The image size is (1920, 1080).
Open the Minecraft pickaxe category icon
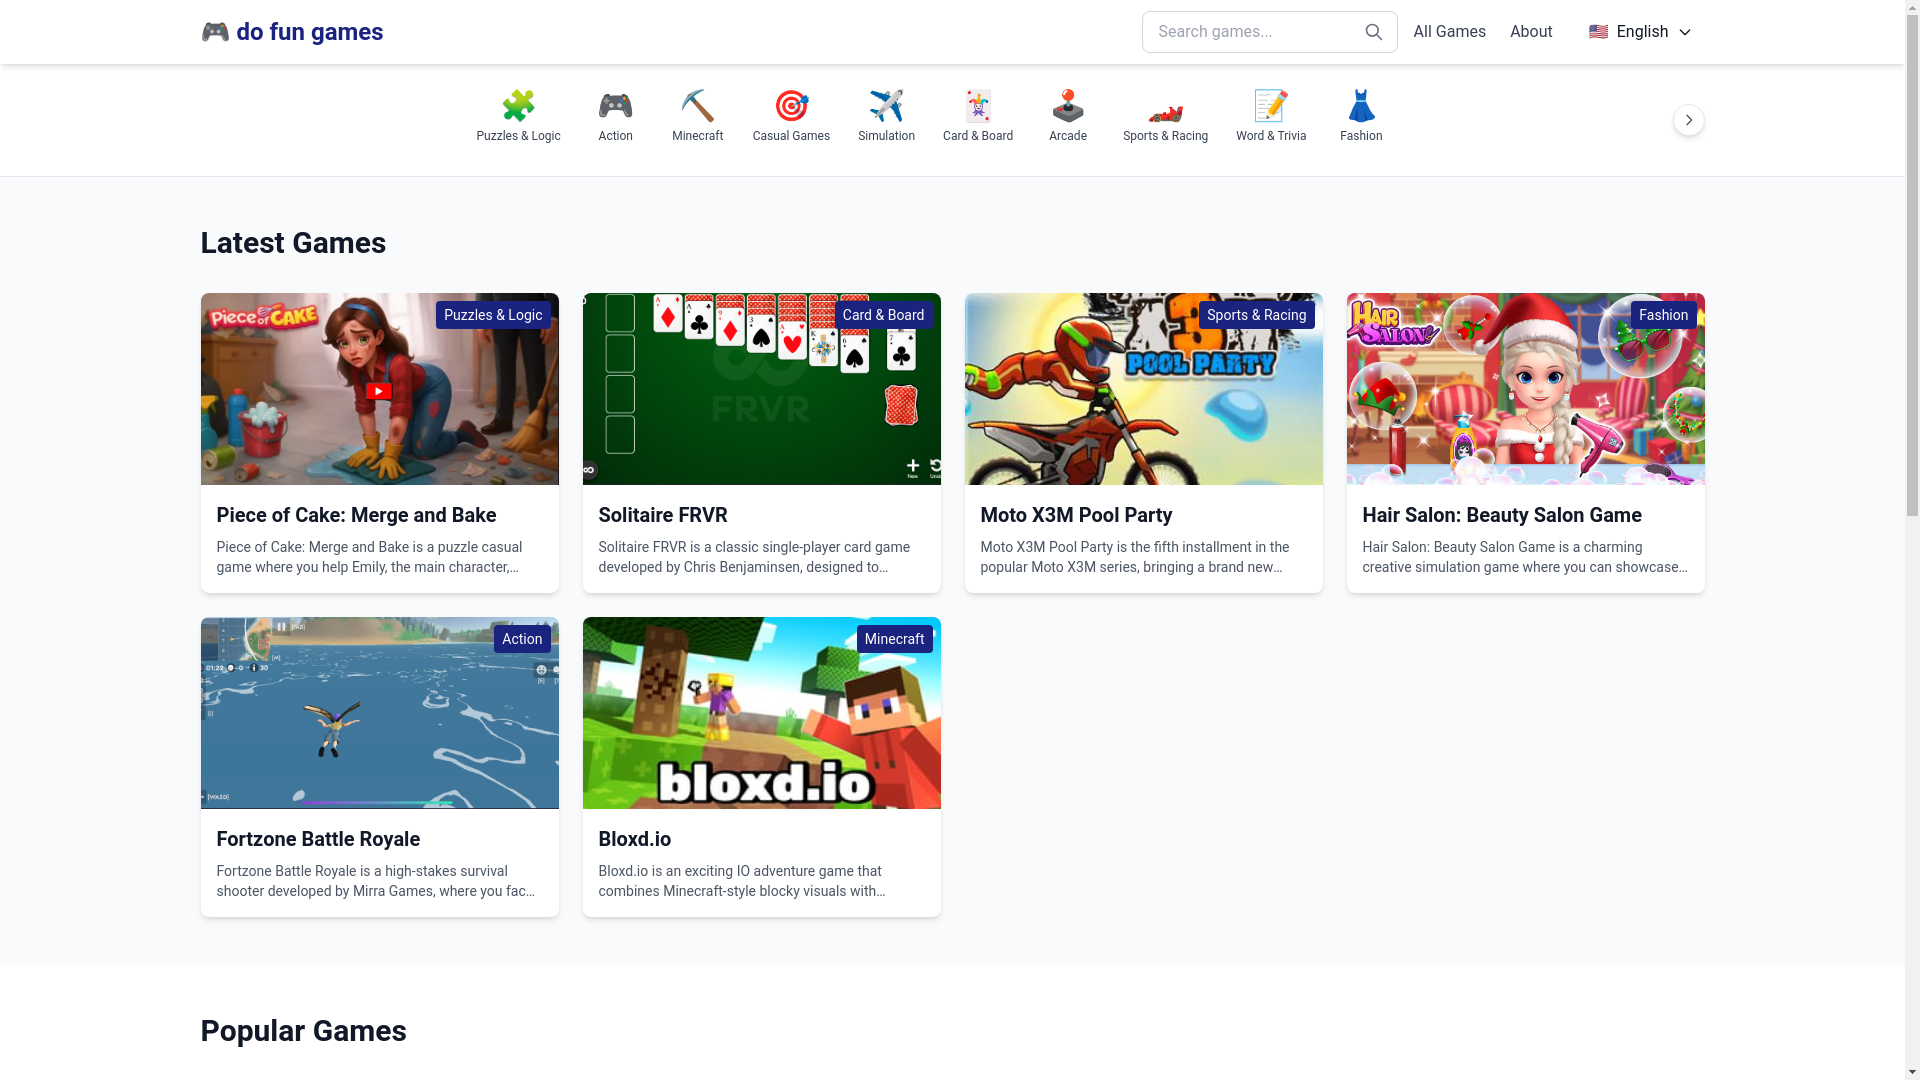coord(697,105)
